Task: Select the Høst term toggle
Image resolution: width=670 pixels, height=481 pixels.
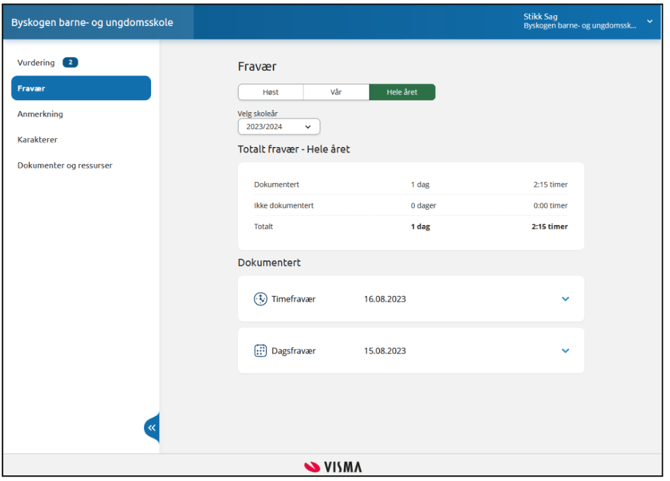Action: 270,92
